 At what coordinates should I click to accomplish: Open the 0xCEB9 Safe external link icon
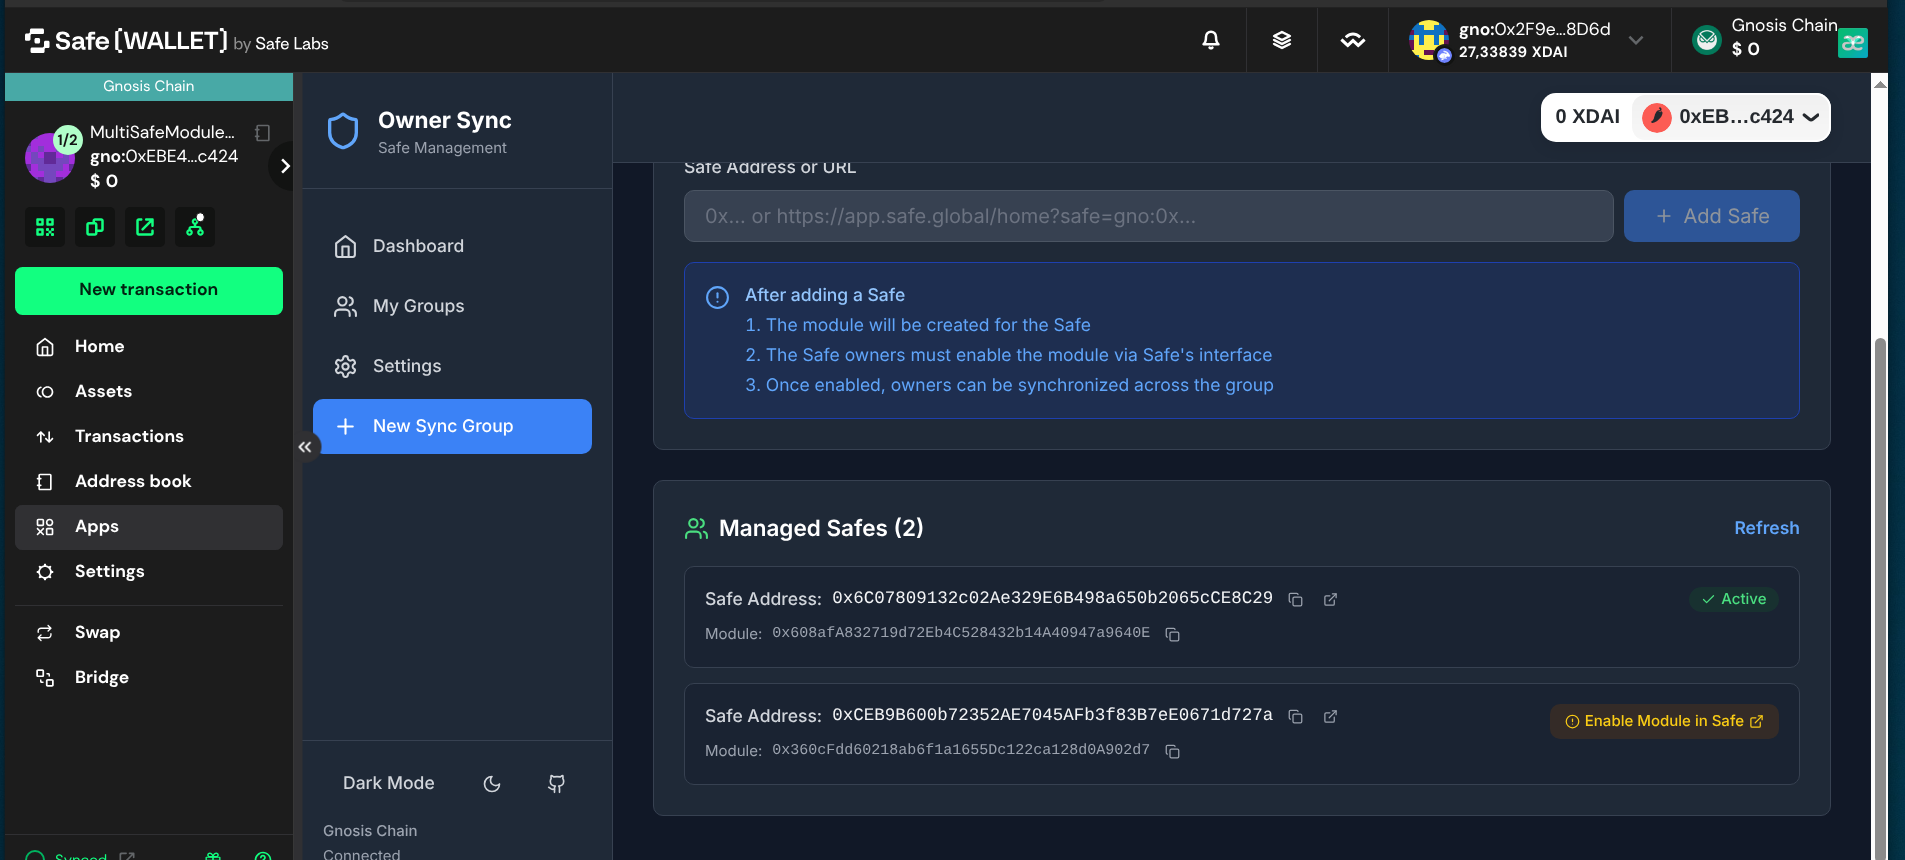click(x=1330, y=717)
